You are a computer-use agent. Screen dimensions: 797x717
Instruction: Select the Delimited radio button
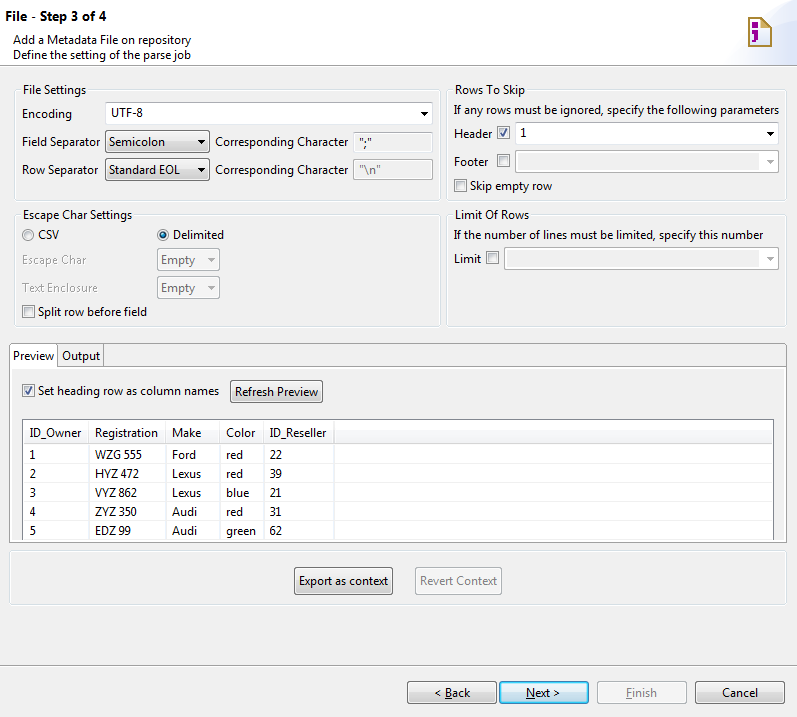[163, 235]
